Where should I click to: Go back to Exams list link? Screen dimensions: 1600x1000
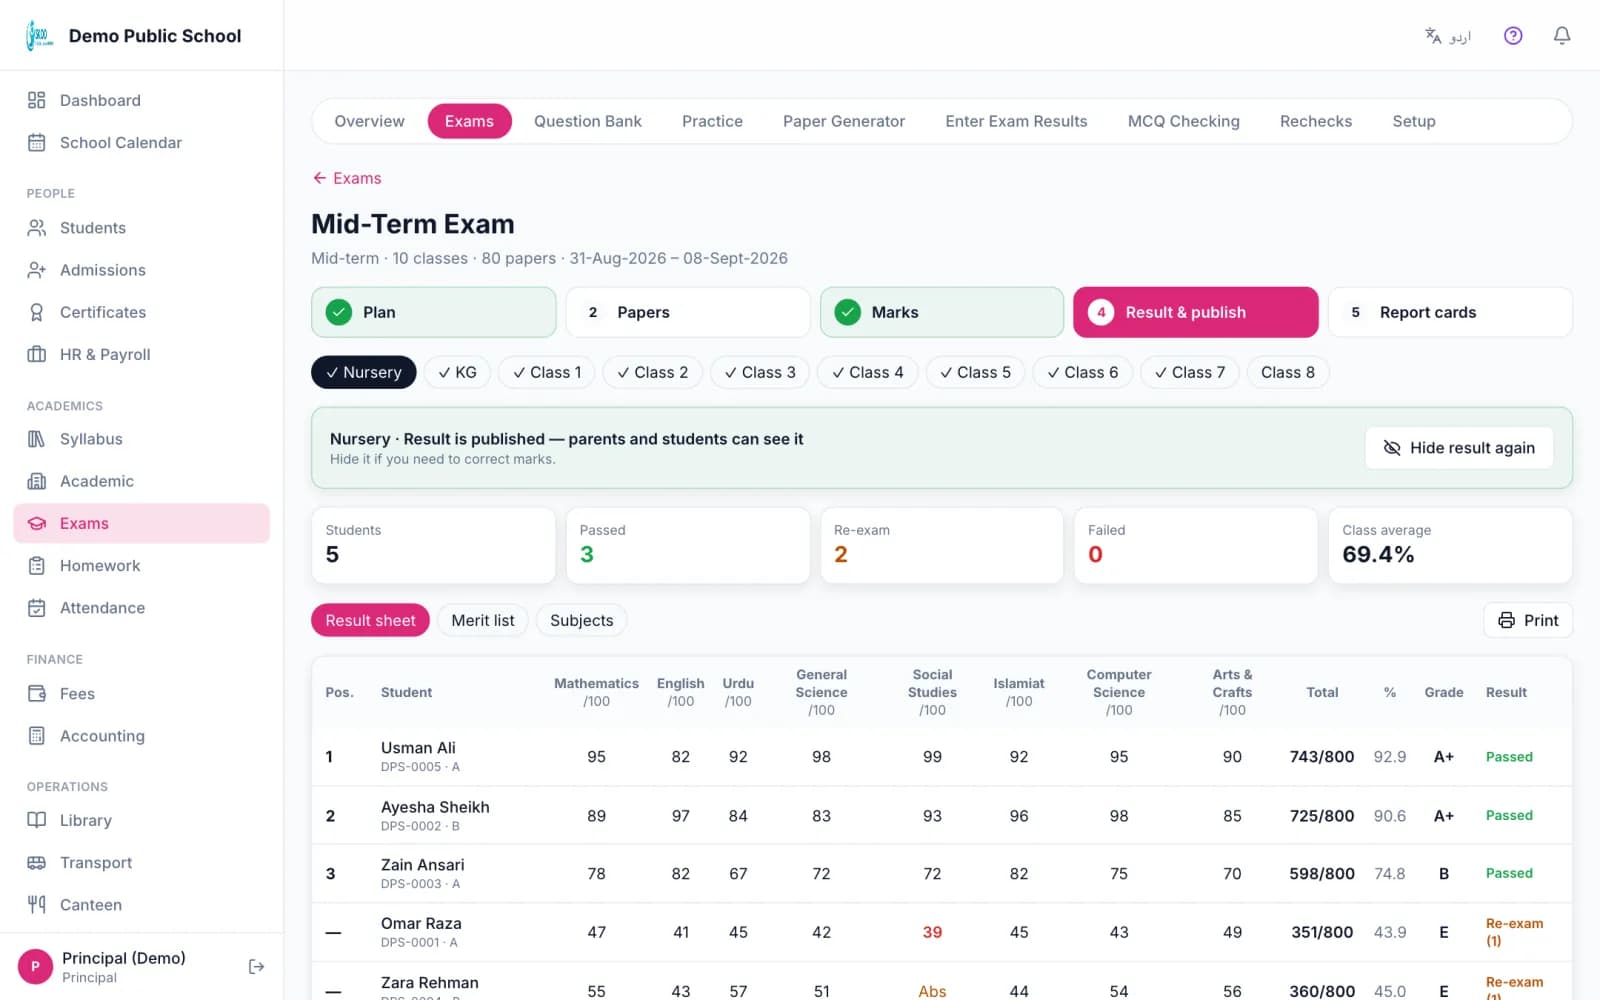347,178
